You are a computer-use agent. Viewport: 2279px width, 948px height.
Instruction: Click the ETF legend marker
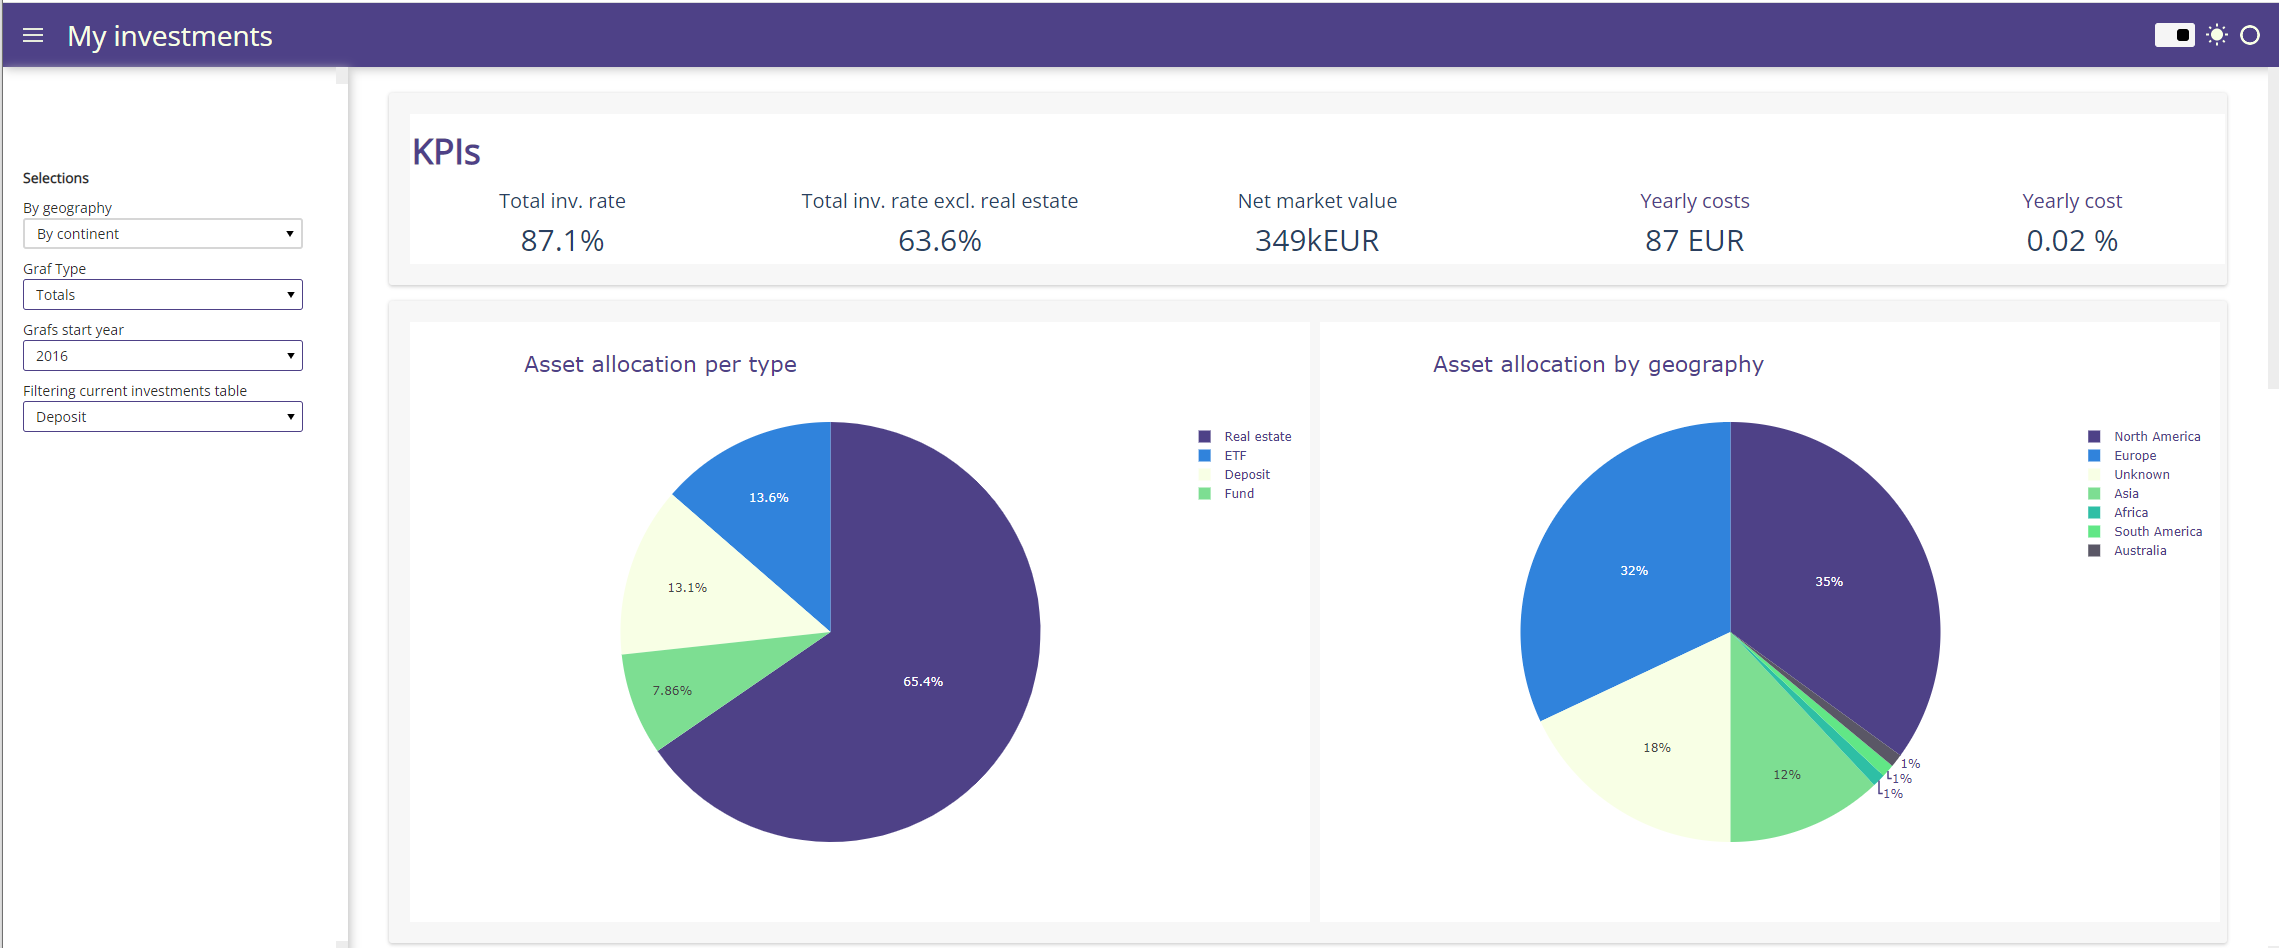pyautogui.click(x=1203, y=455)
